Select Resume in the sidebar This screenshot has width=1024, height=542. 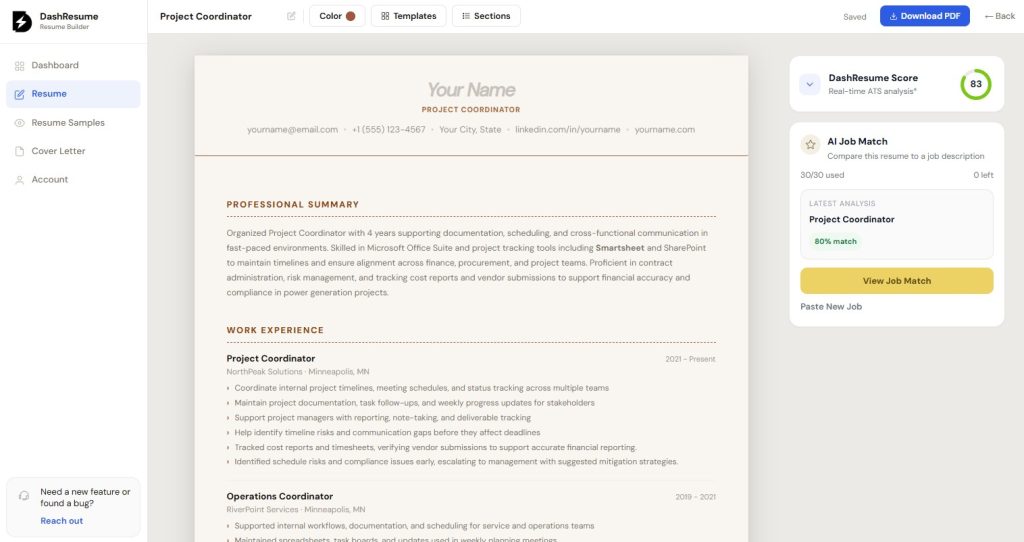pos(73,94)
